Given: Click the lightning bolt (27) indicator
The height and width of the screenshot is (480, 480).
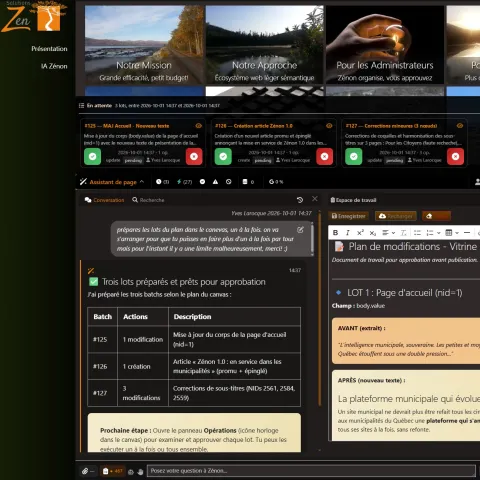Looking at the screenshot, I should 184,182.
